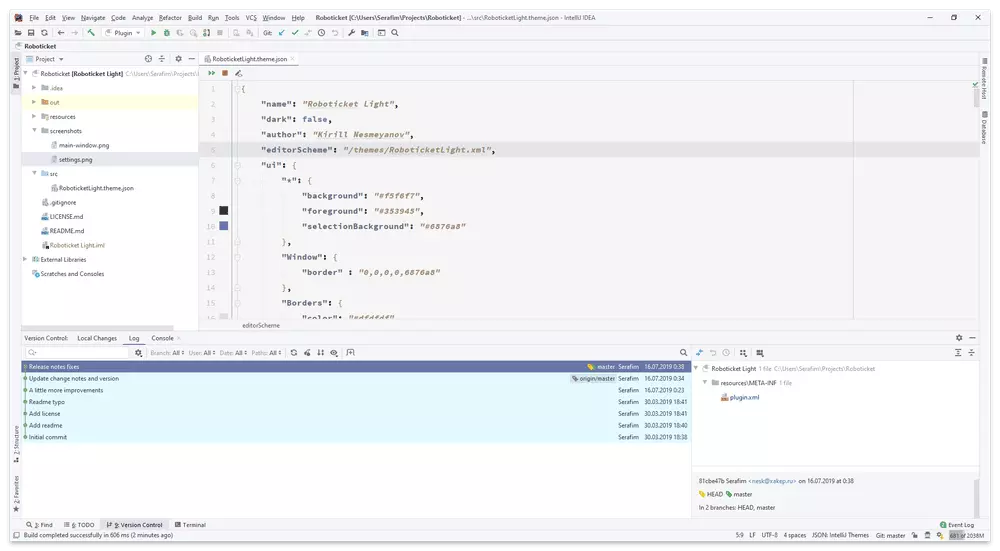Image resolution: width=1000 pixels, height=551 pixels.
Task: Open the Terminal tool window
Action: 190,525
